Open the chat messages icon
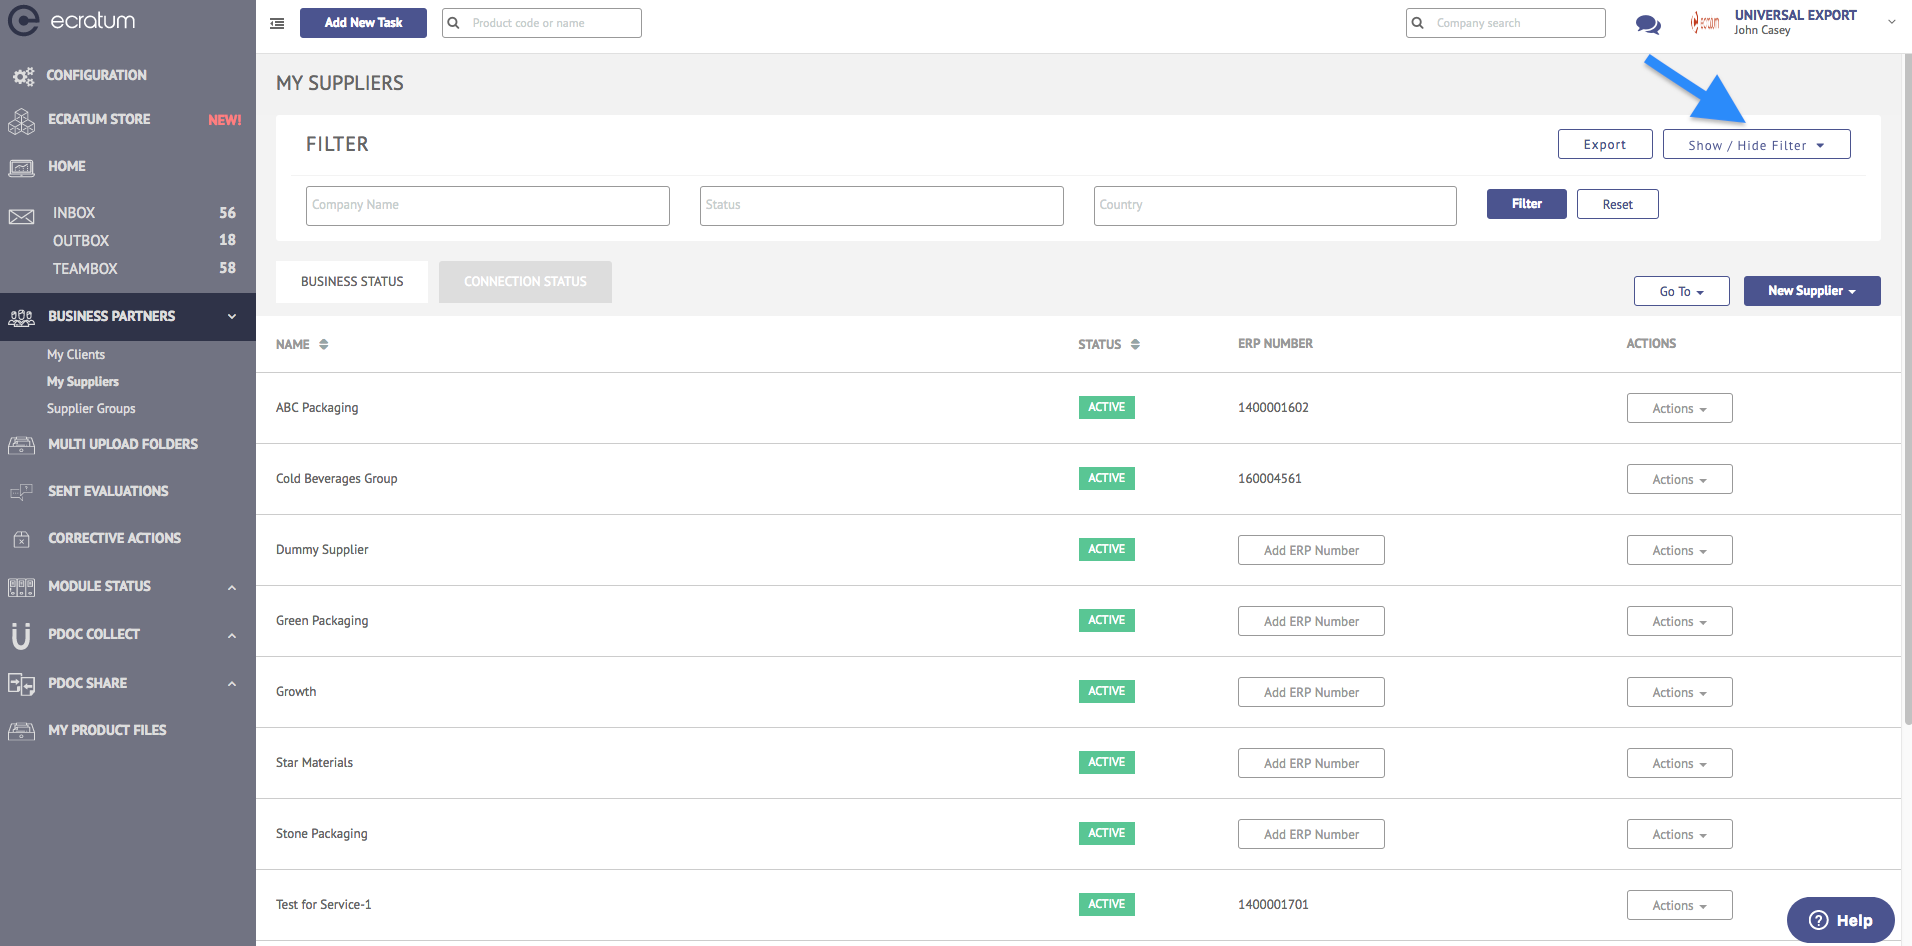Screen dimensions: 1912x946 (x=1648, y=24)
